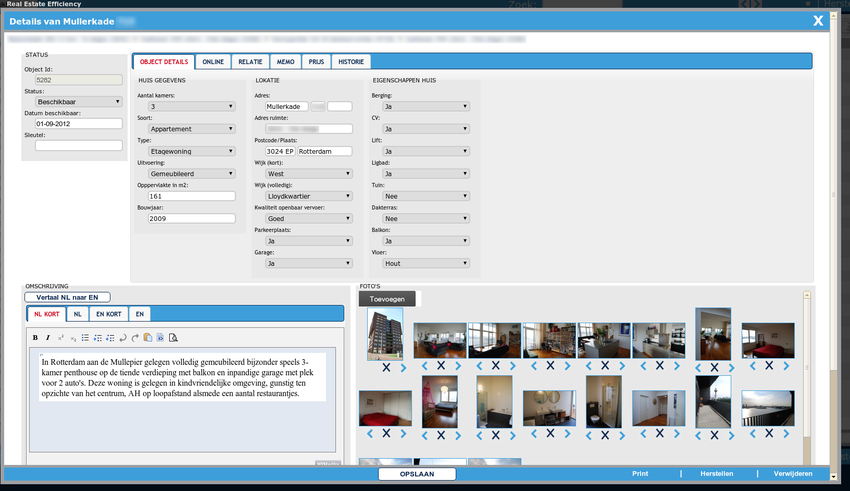Viewport: 850px width, 491px height.
Task: Click the Print link
Action: pos(640,474)
